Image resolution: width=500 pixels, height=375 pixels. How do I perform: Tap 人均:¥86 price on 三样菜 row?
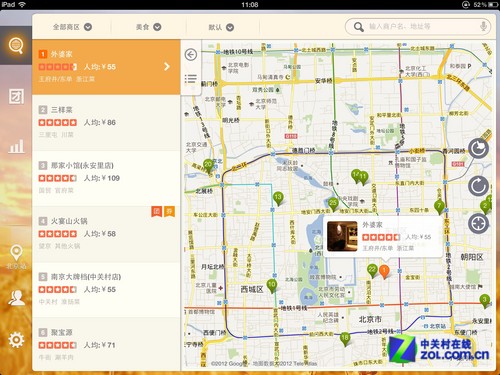[x=100, y=123]
